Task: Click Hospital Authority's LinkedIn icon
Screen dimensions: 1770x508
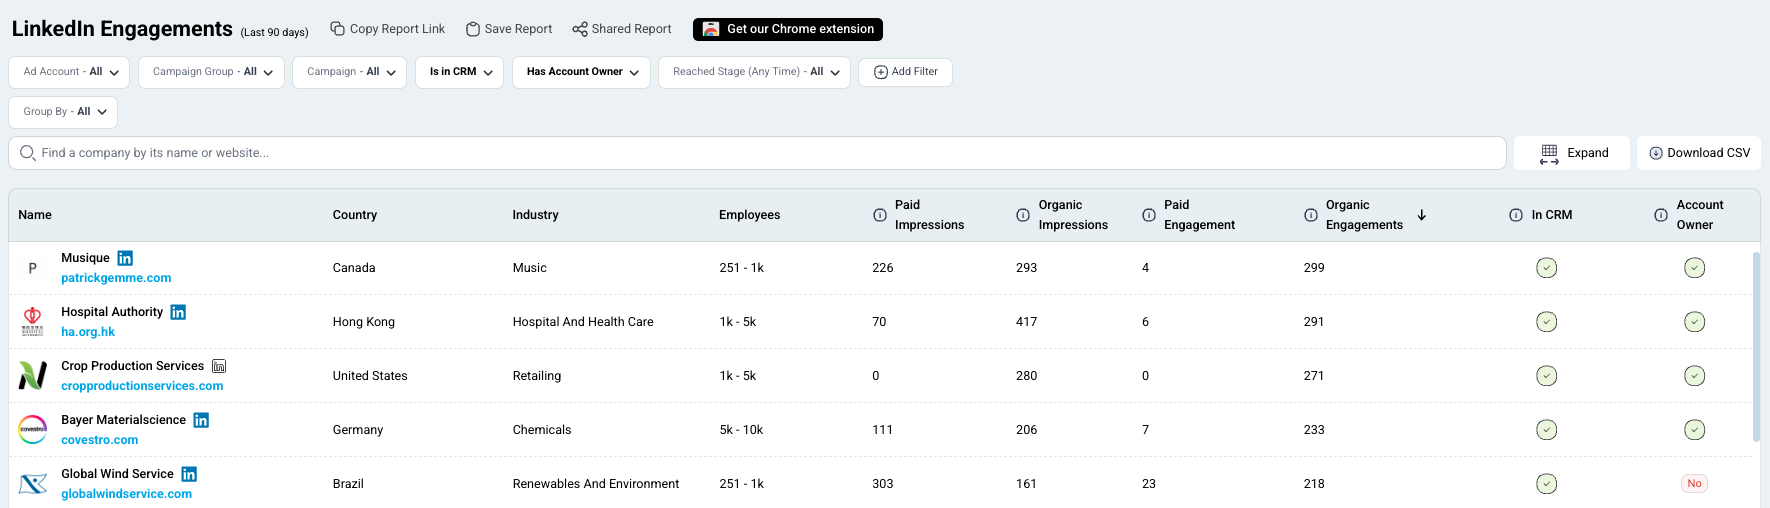Action: (x=178, y=312)
